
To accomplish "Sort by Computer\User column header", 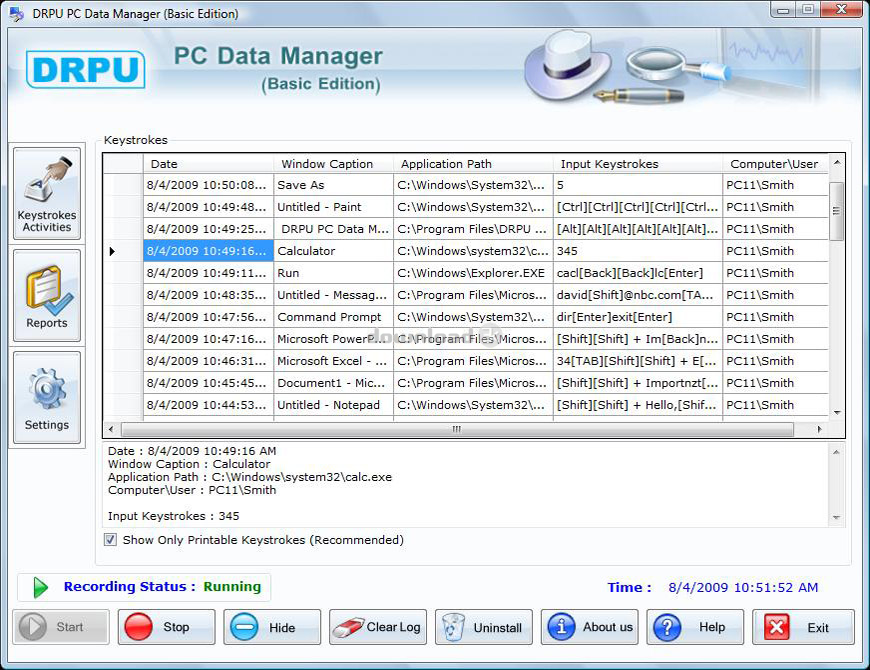I will point(776,164).
